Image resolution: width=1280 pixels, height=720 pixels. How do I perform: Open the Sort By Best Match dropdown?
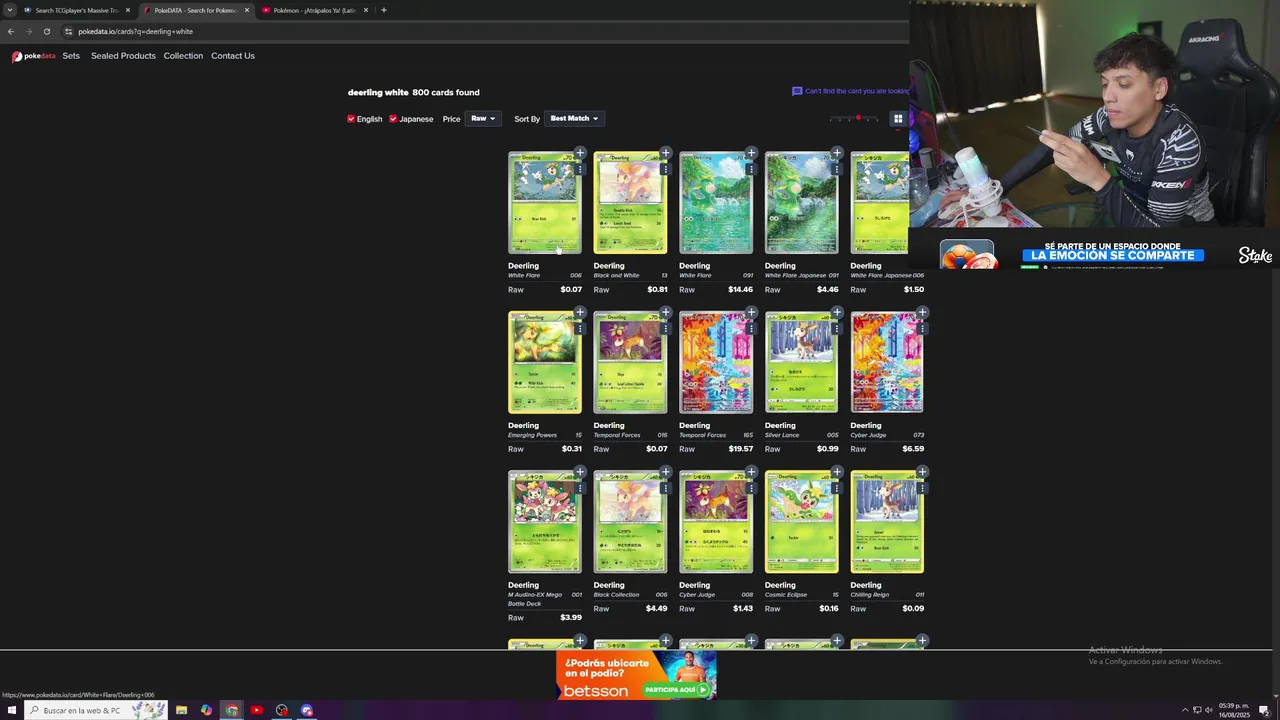pyautogui.click(x=574, y=119)
